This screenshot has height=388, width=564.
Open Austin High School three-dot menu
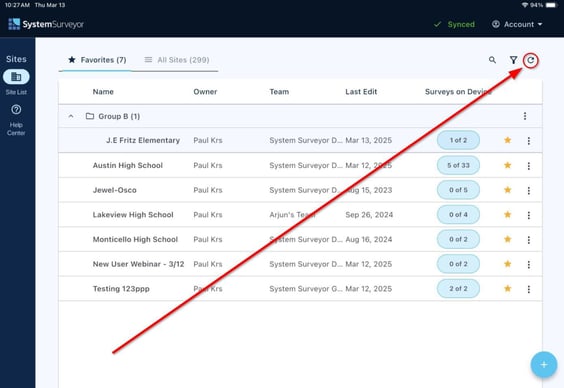pos(529,166)
